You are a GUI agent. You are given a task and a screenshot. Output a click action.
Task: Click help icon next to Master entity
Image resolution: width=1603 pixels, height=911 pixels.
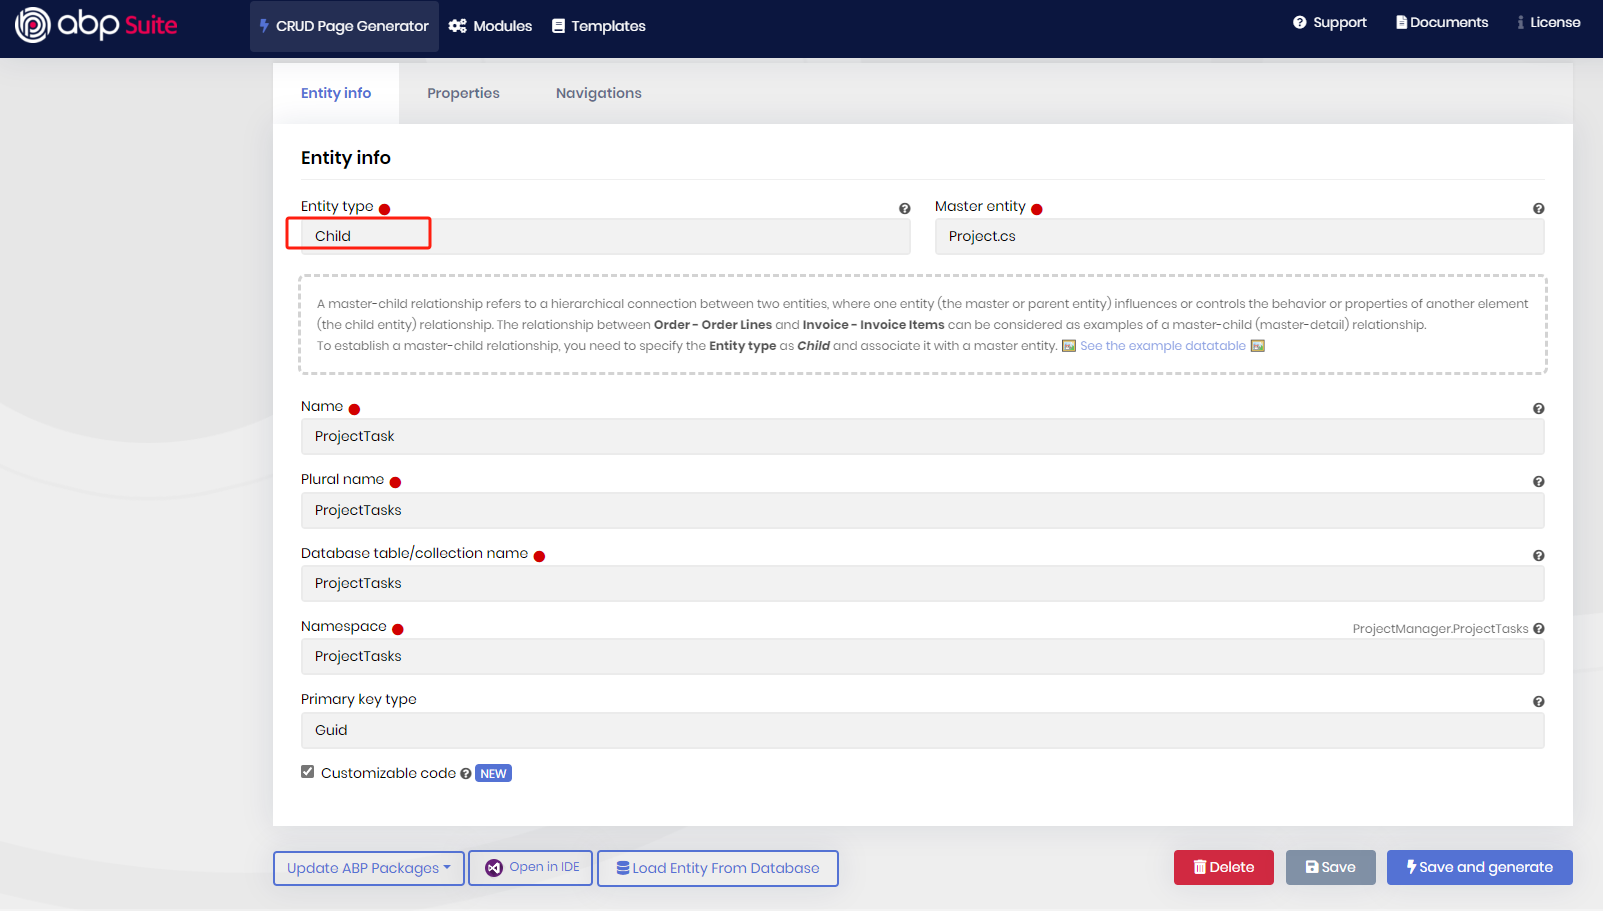click(x=1538, y=209)
